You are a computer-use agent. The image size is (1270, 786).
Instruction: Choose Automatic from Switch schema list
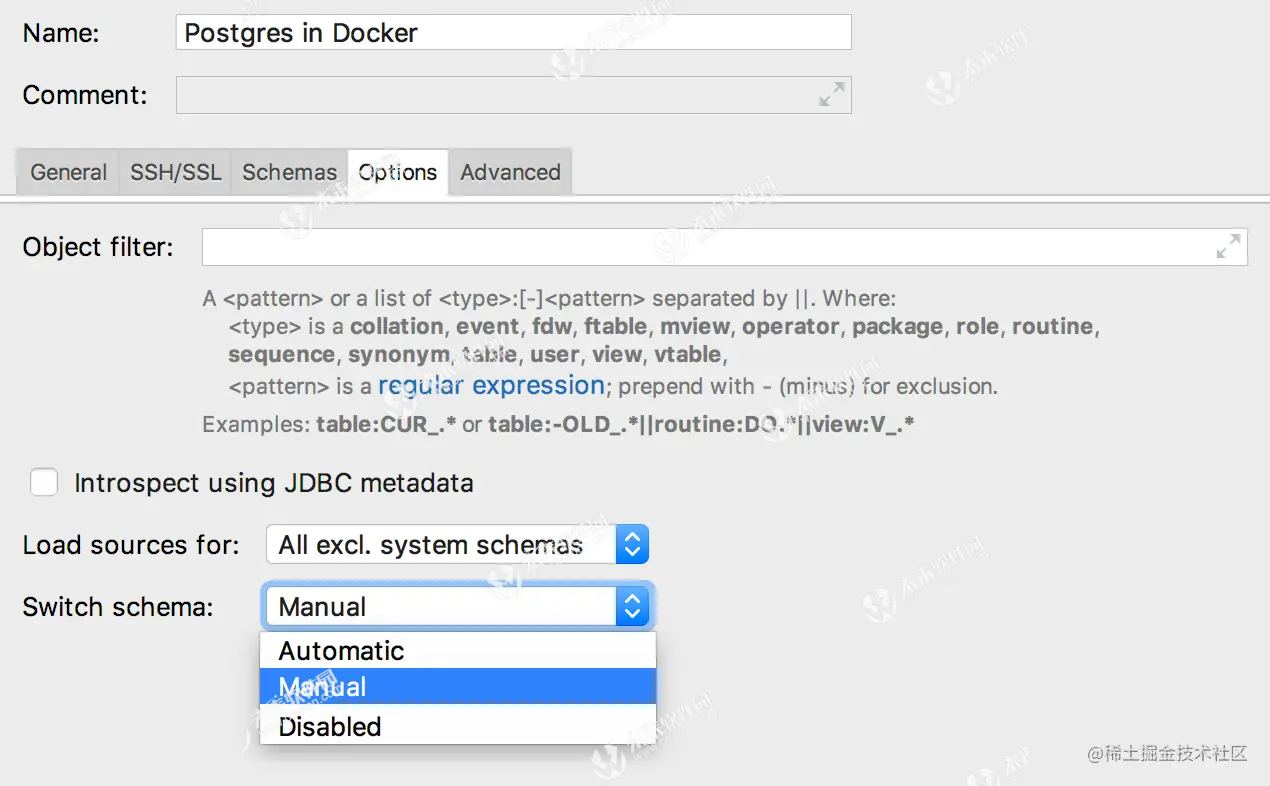tap(342, 651)
